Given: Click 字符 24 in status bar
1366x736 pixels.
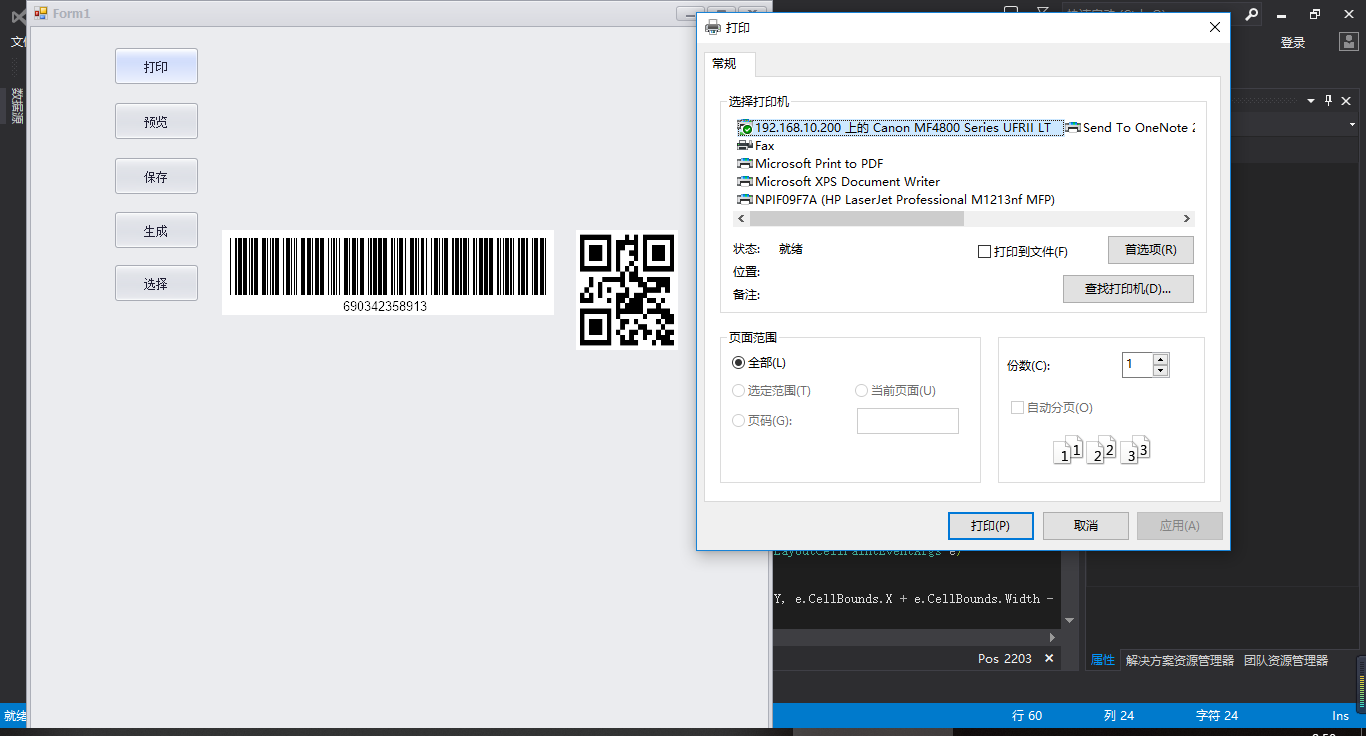Looking at the screenshot, I should [1217, 715].
